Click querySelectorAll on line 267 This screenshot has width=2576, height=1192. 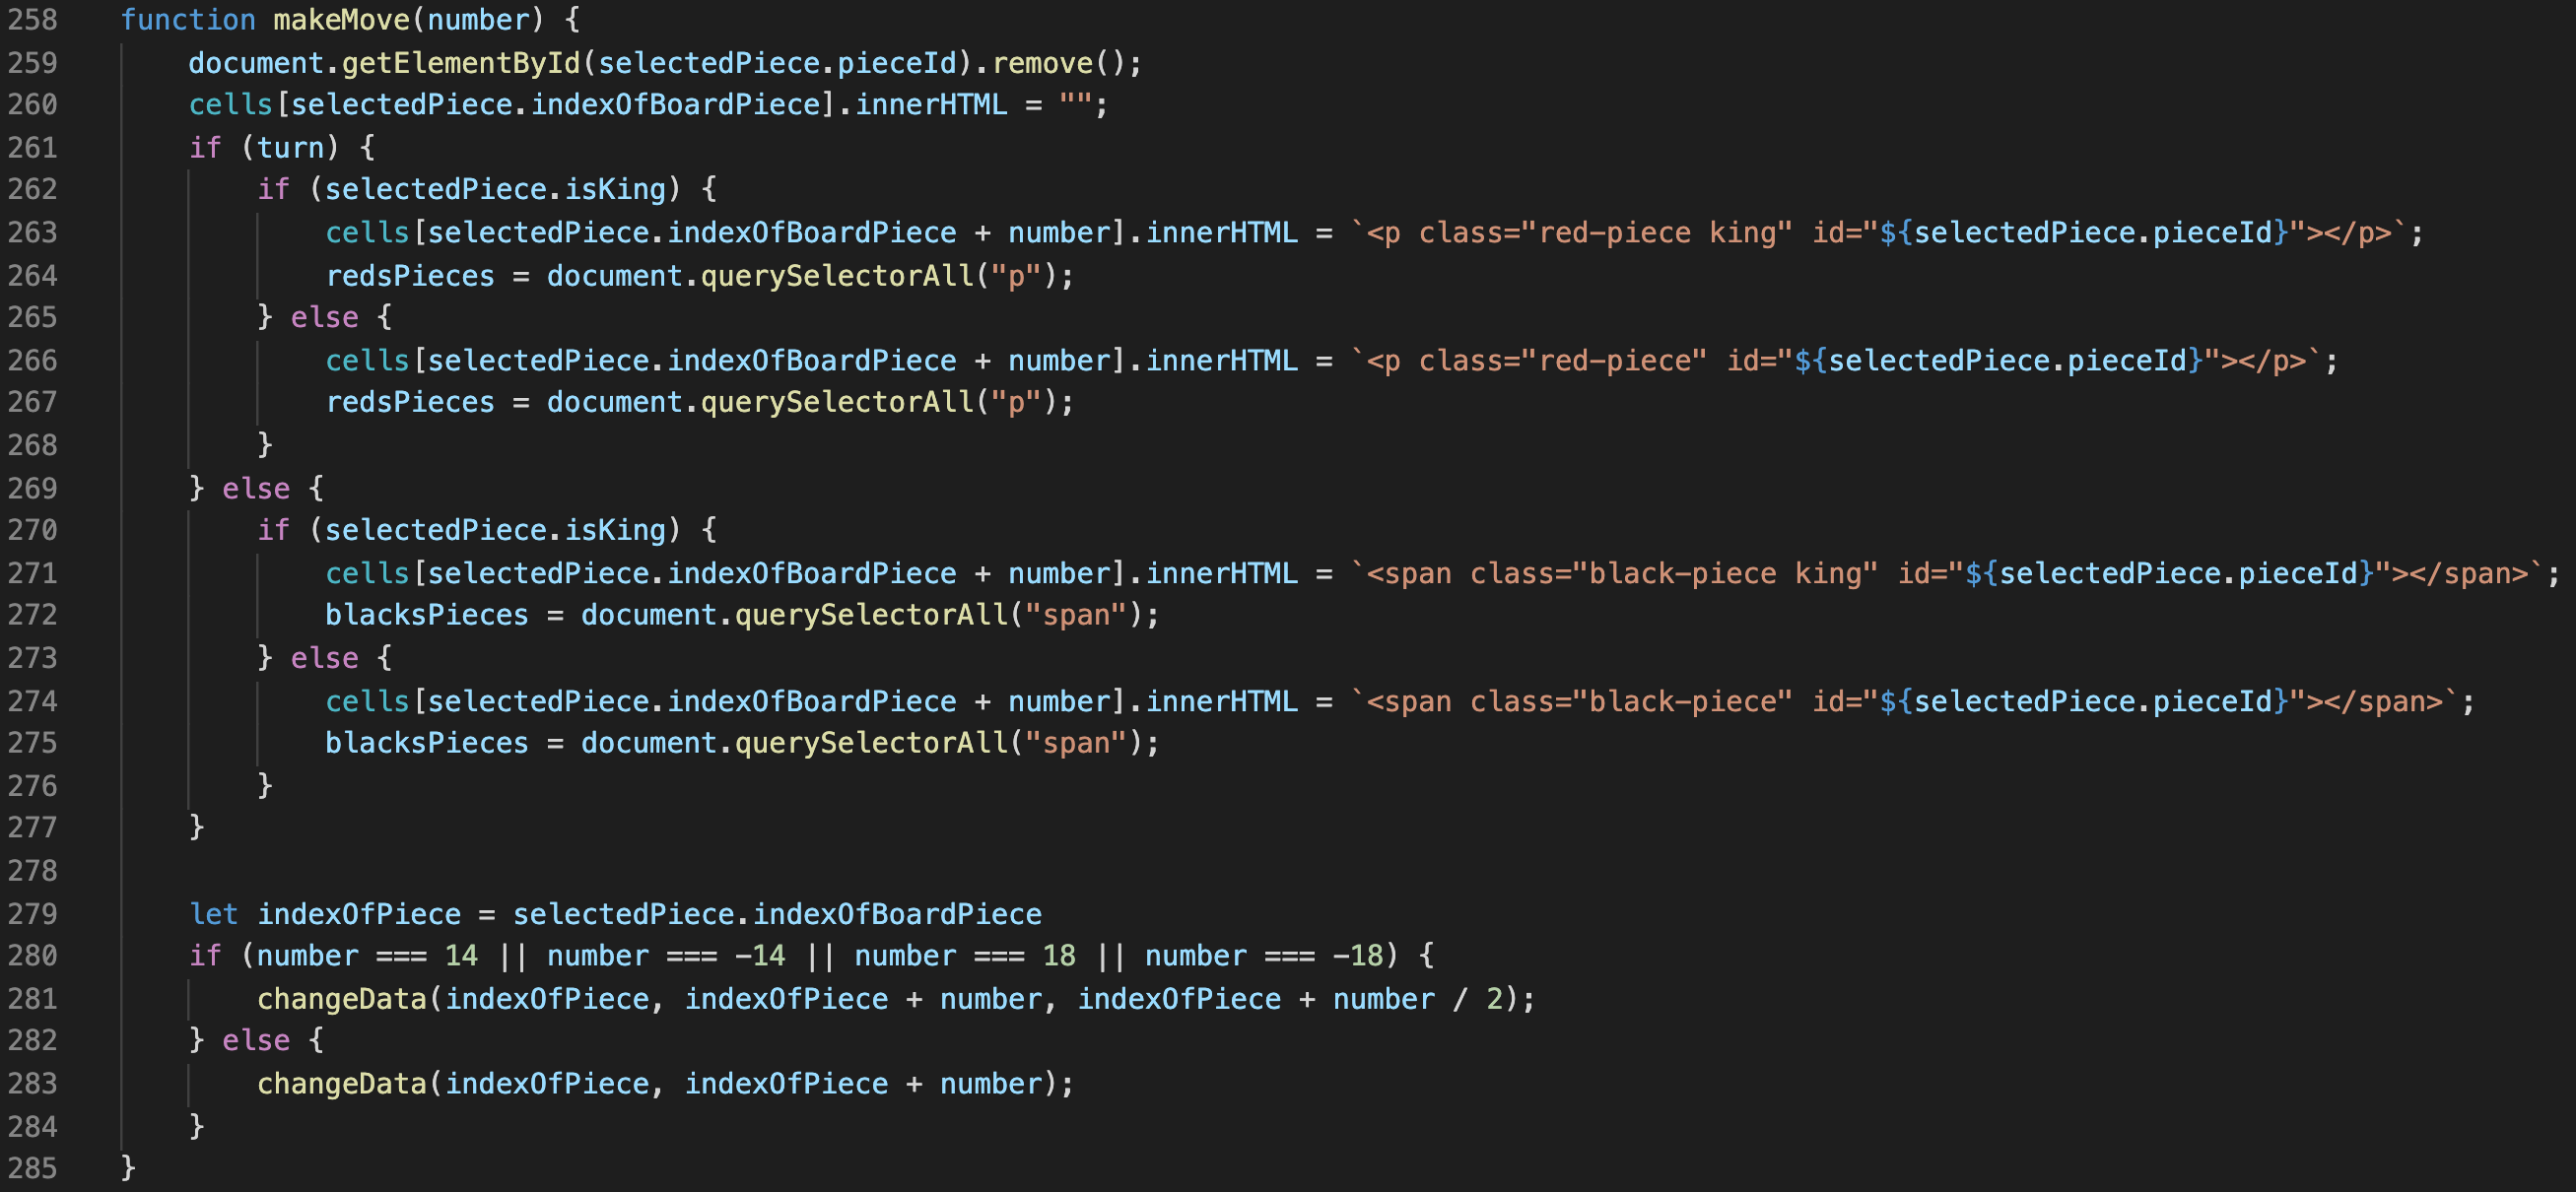coord(837,403)
